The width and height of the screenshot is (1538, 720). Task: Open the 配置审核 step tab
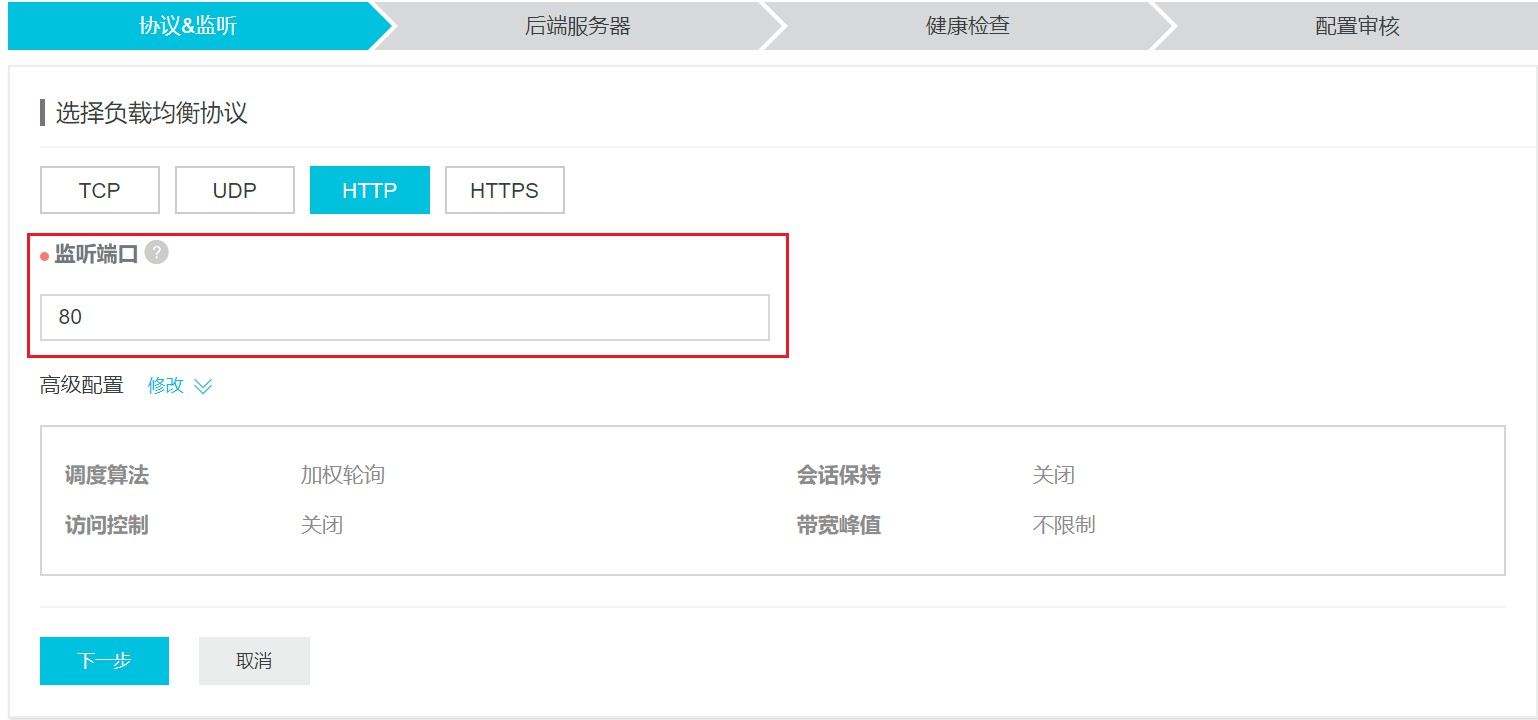tap(1356, 26)
